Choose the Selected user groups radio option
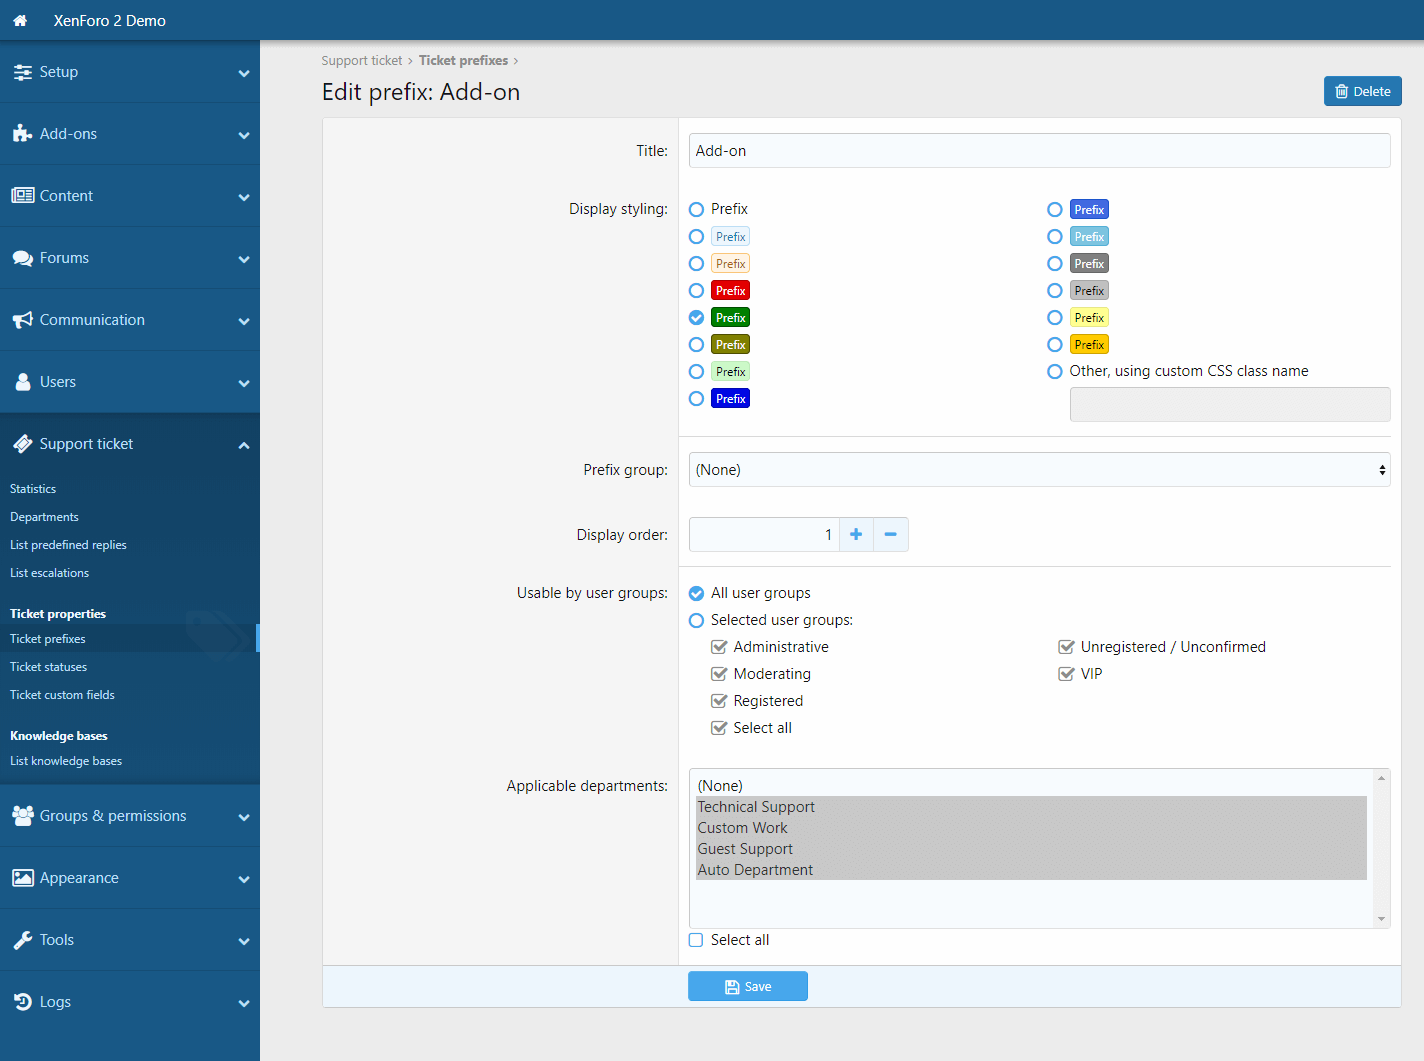This screenshot has height=1061, width=1424. pos(697,620)
